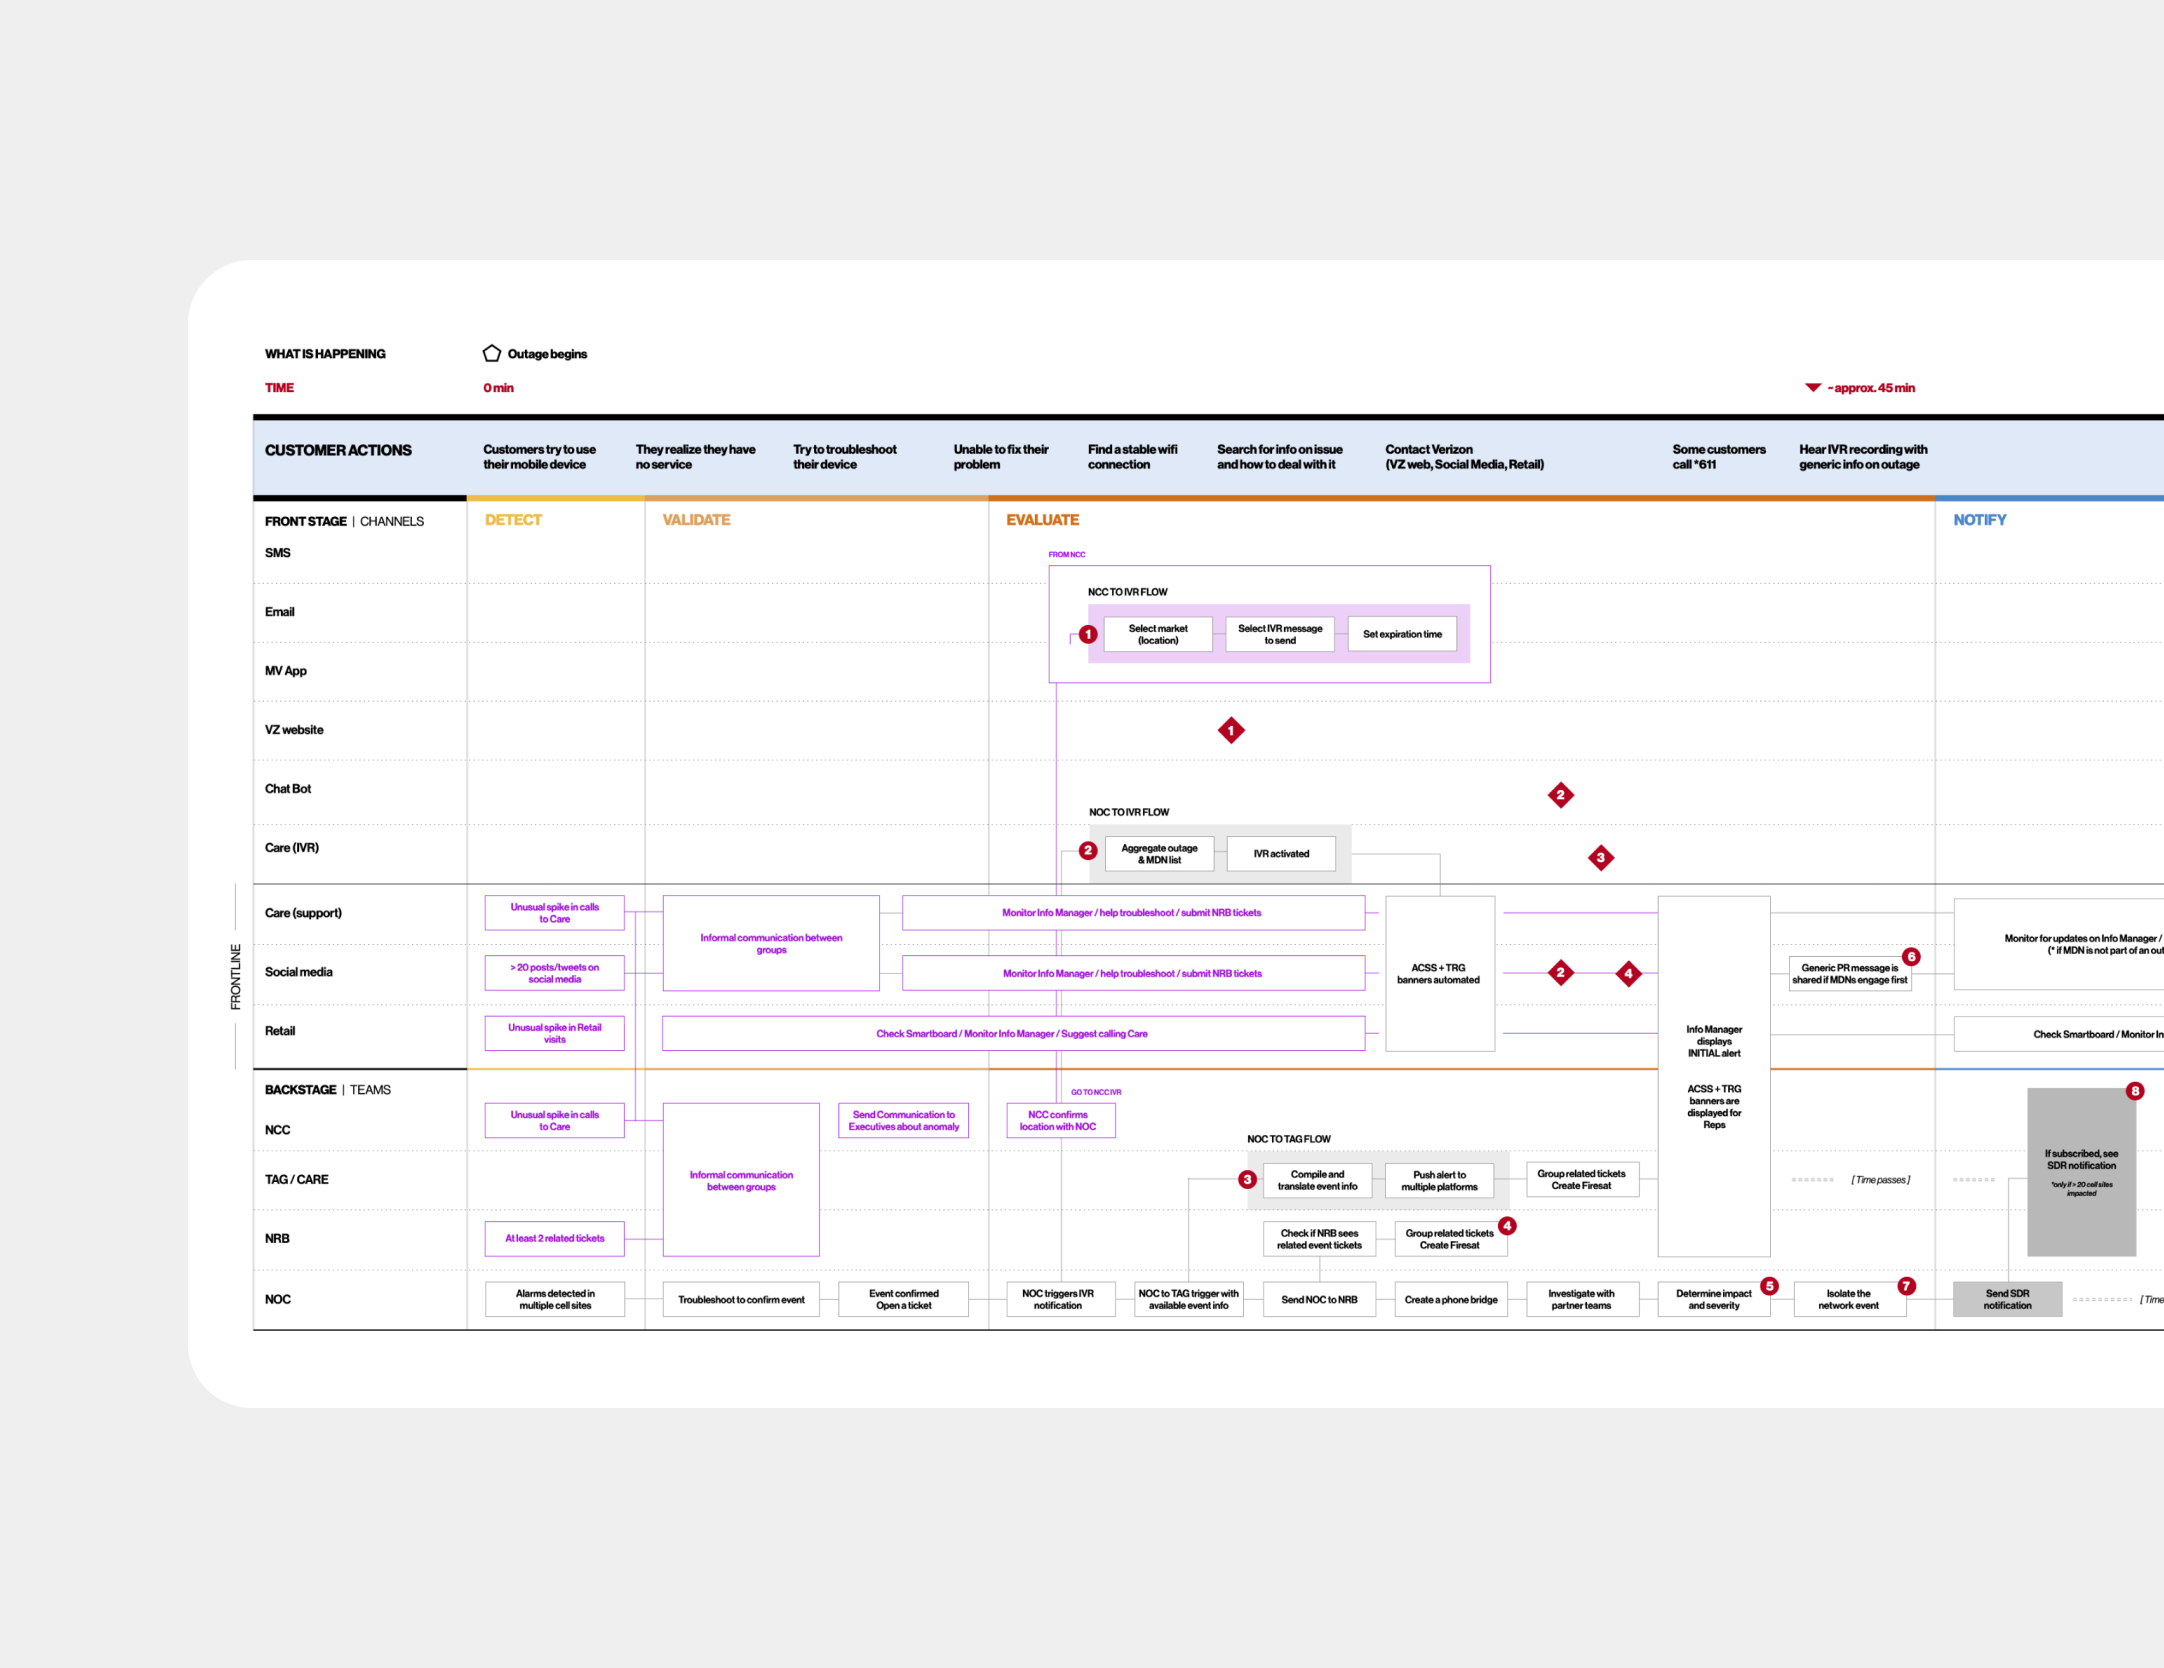The width and height of the screenshot is (2164, 1668).
Task: Click the 'Push alert to multiple platforms' box
Action: coord(1439,1180)
